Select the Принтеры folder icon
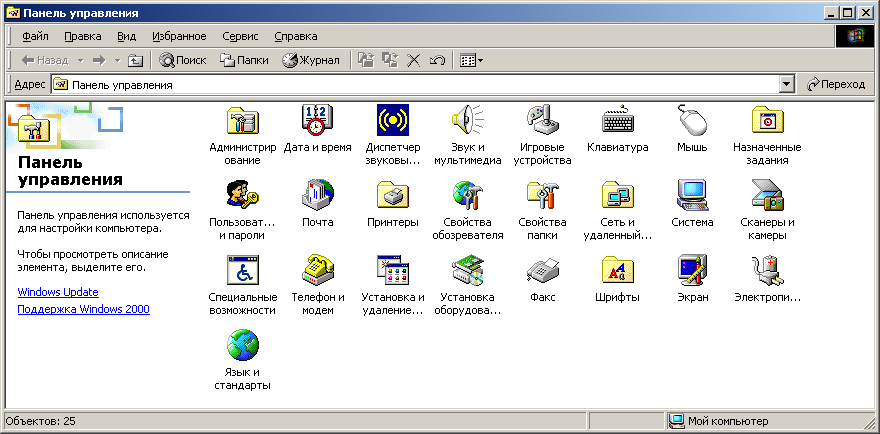Image resolution: width=880 pixels, height=434 pixels. [393, 195]
